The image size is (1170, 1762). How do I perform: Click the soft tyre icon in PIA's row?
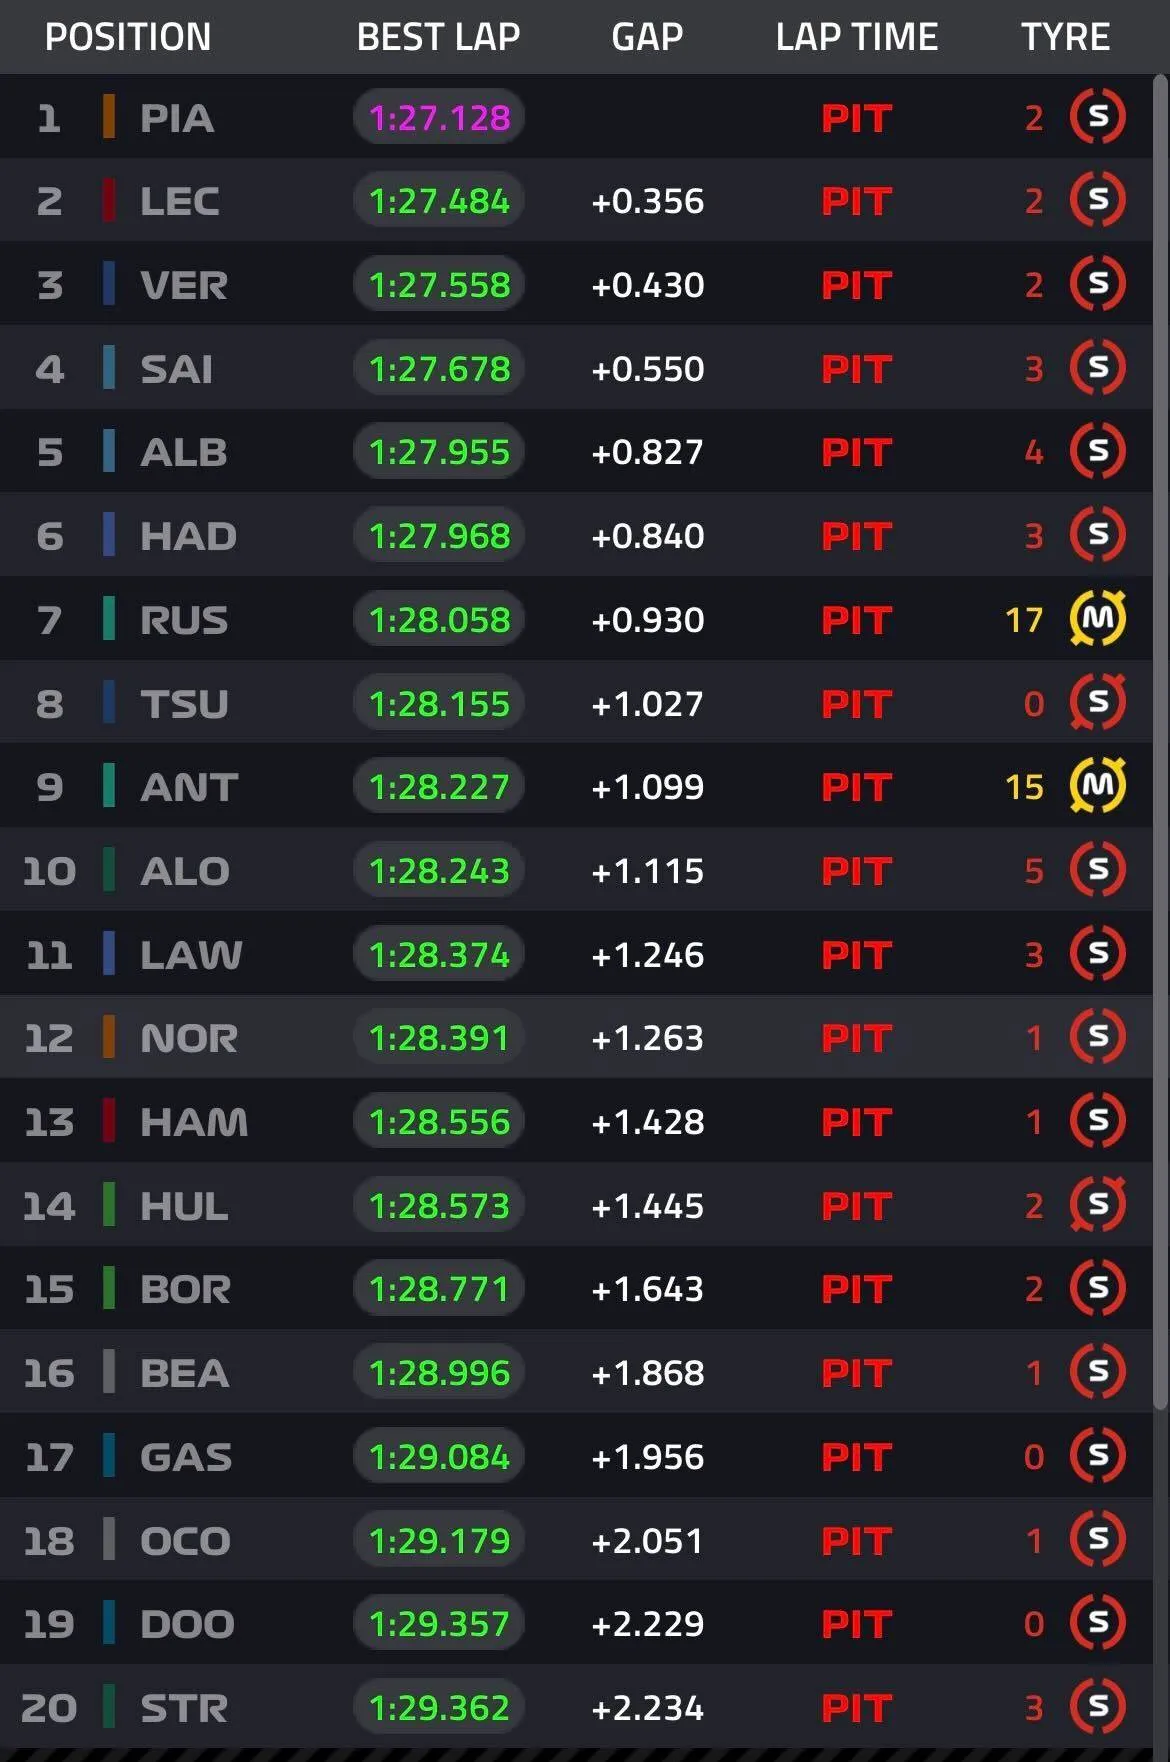pos(1097,117)
